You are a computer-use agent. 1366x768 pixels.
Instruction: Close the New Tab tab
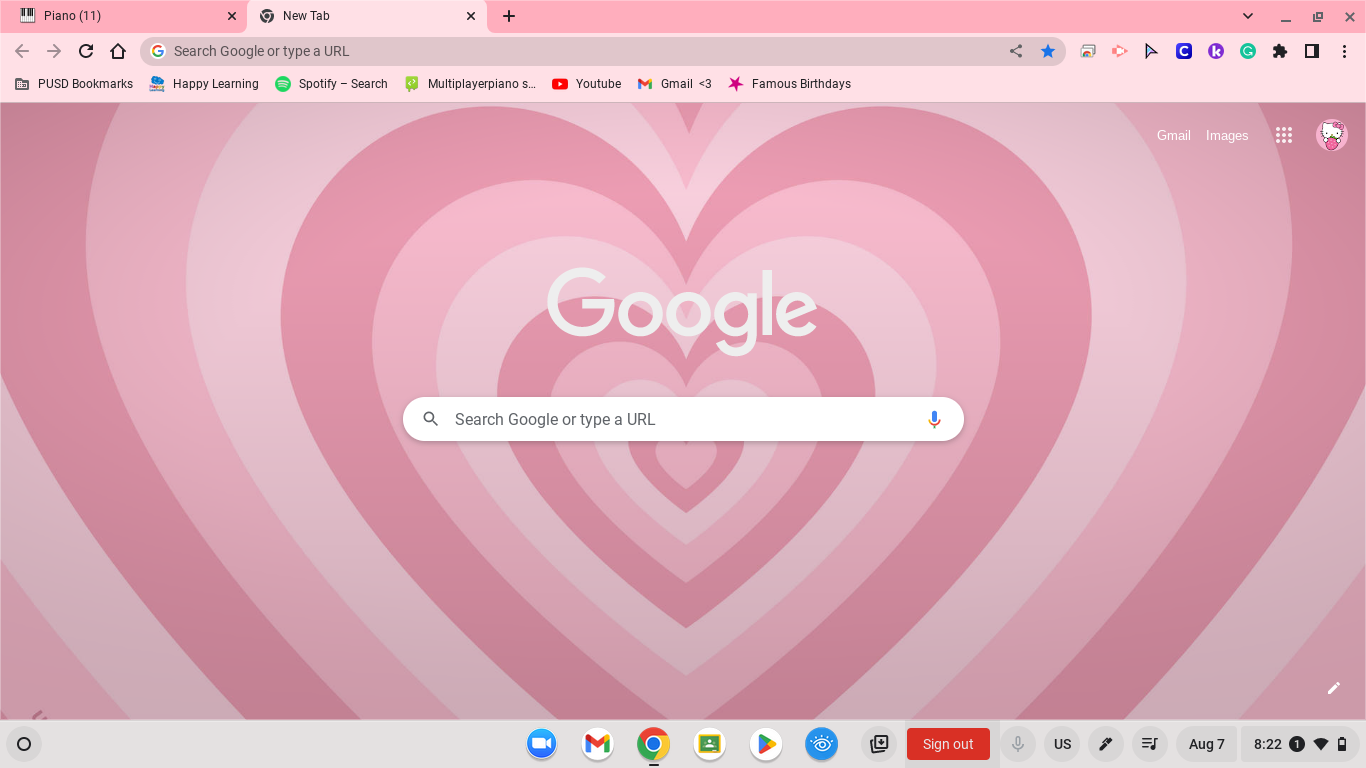(471, 16)
